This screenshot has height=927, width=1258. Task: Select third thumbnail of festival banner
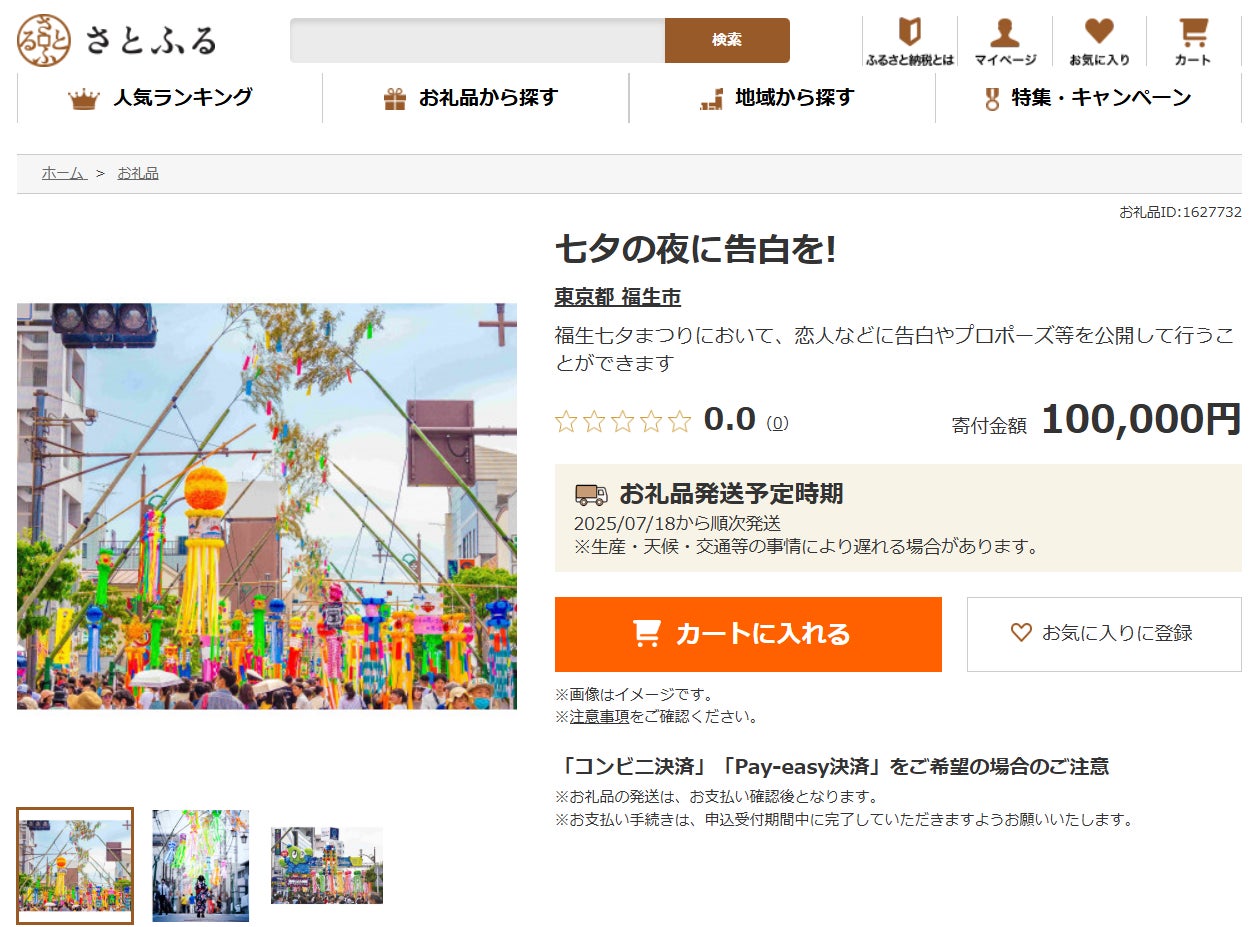click(x=327, y=866)
